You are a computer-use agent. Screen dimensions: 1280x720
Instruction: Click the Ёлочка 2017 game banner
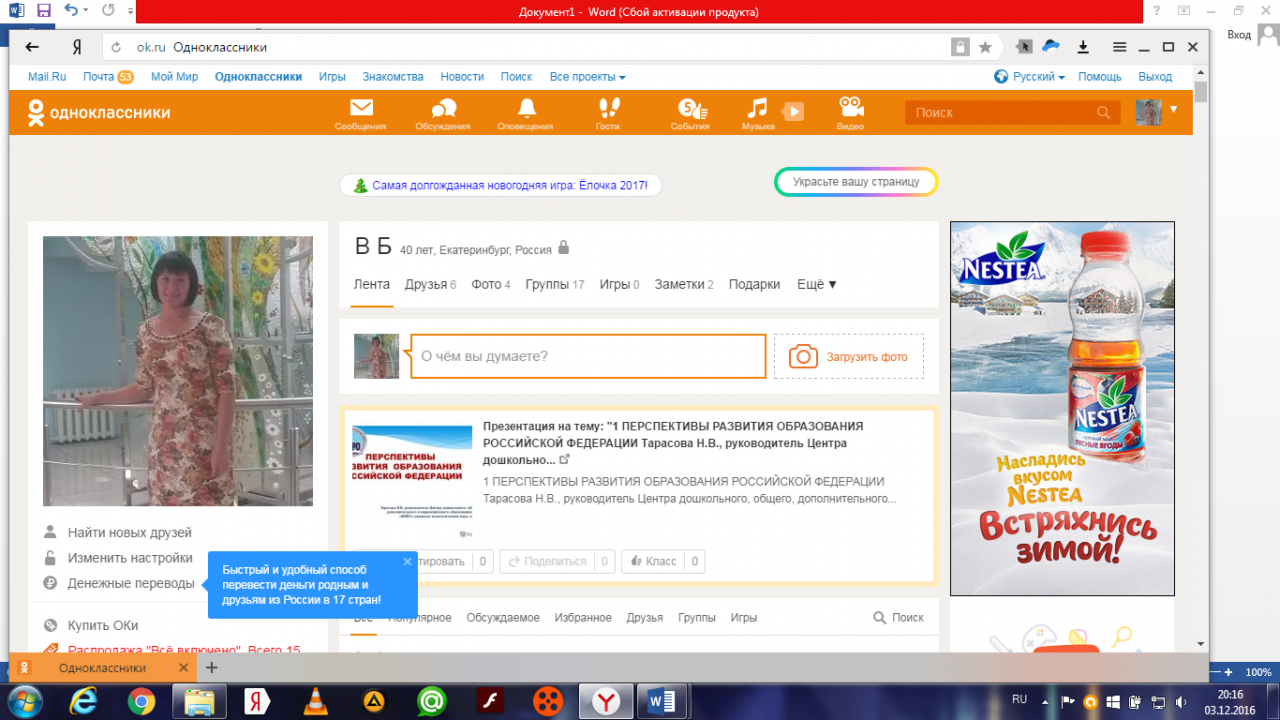(500, 185)
